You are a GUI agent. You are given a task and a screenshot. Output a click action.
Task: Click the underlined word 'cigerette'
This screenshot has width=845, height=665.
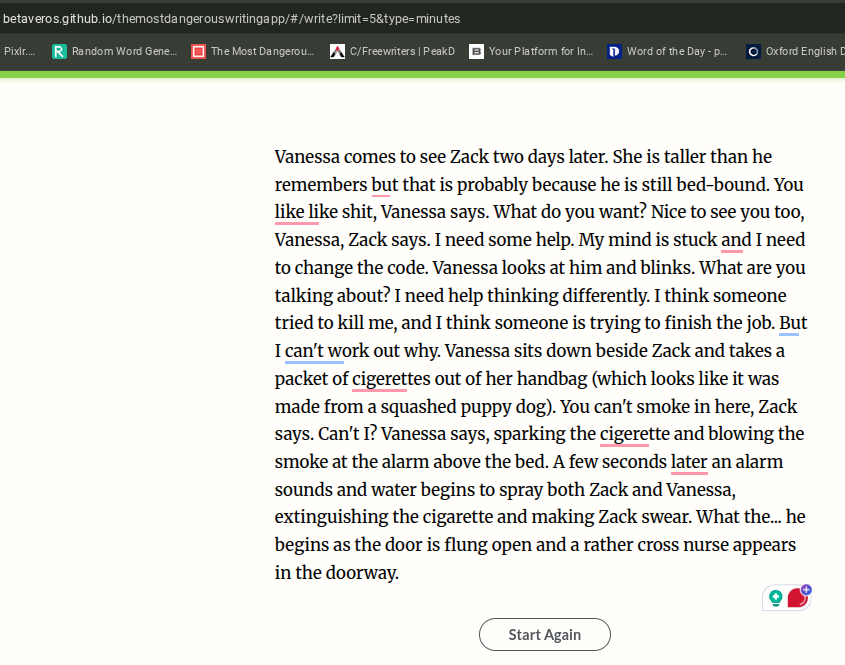point(635,433)
